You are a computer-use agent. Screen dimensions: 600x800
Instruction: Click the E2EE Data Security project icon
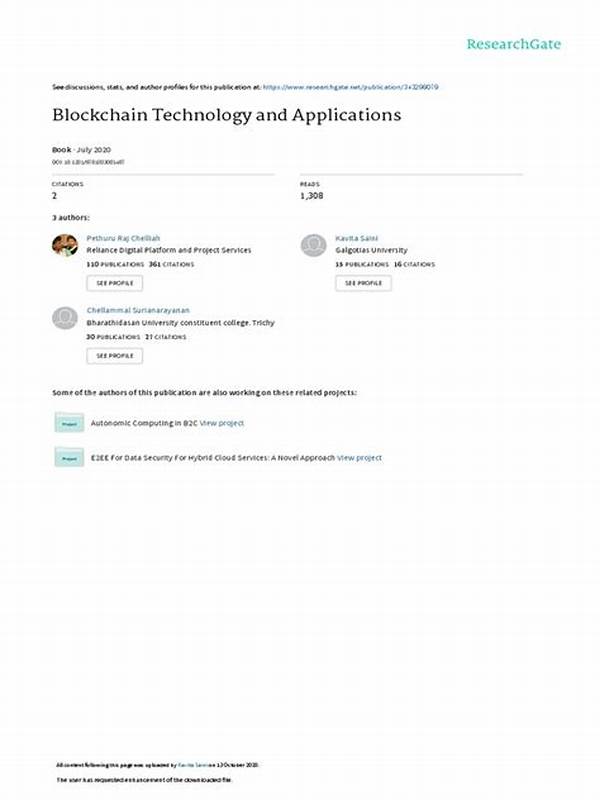tap(68, 458)
